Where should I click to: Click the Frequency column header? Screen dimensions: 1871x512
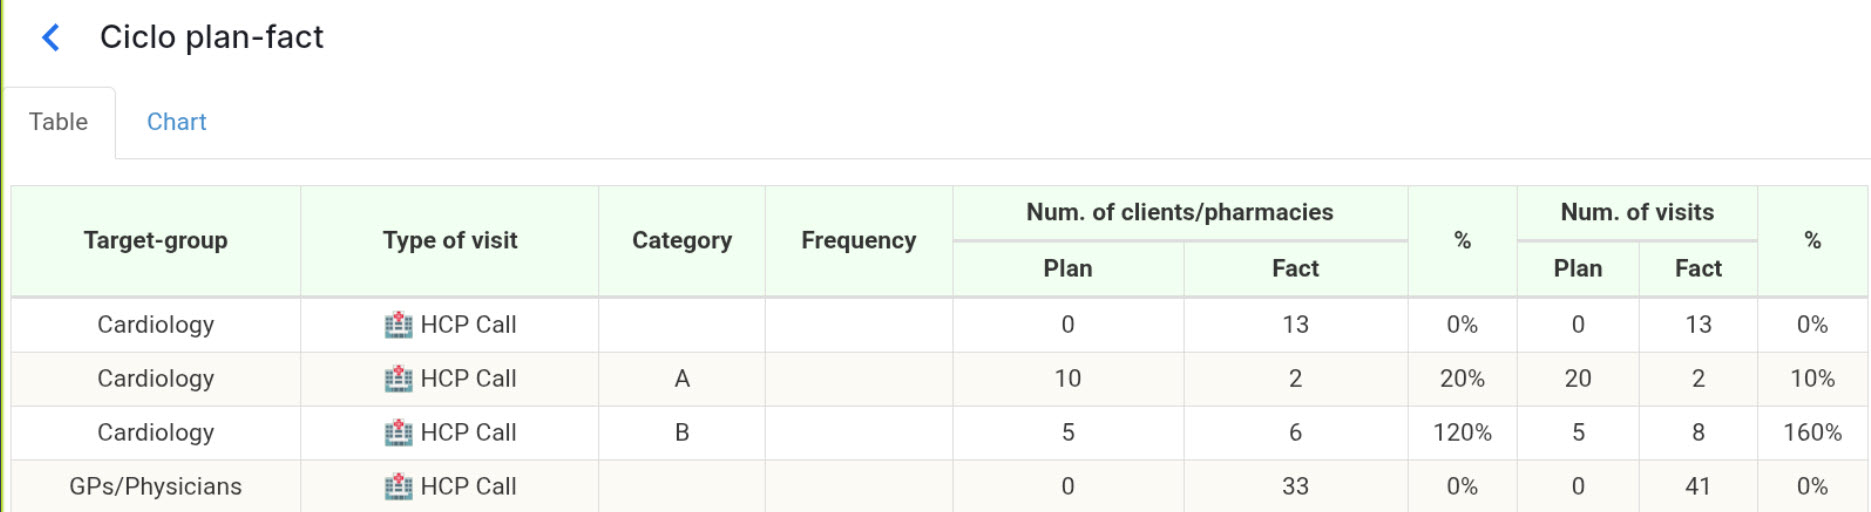pos(858,241)
